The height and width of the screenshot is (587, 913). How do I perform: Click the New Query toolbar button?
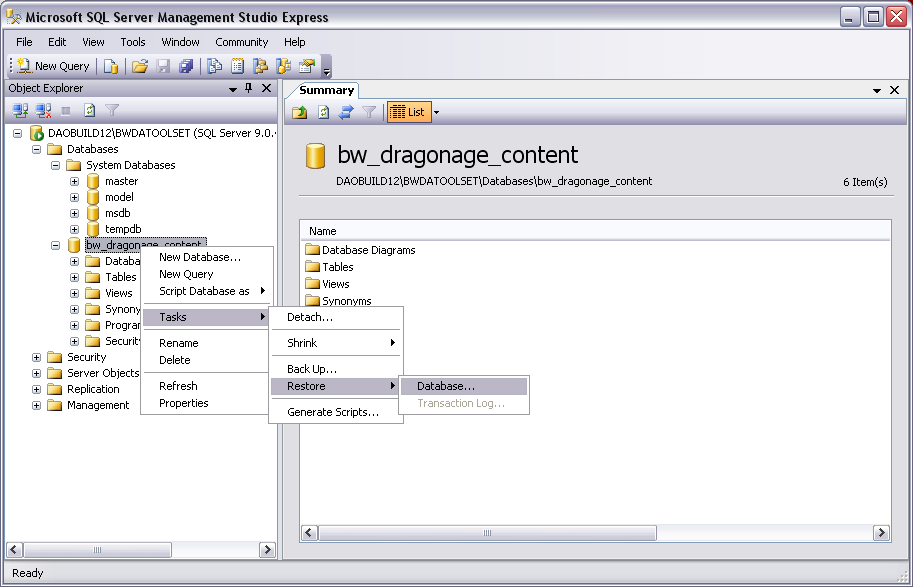coord(54,66)
